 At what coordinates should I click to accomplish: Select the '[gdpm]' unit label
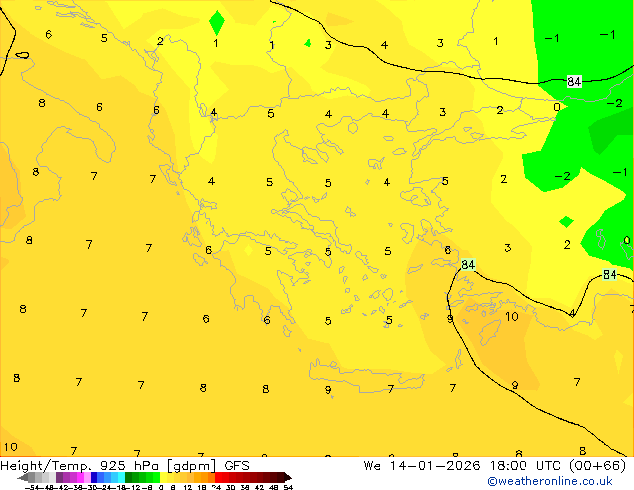coord(191,466)
